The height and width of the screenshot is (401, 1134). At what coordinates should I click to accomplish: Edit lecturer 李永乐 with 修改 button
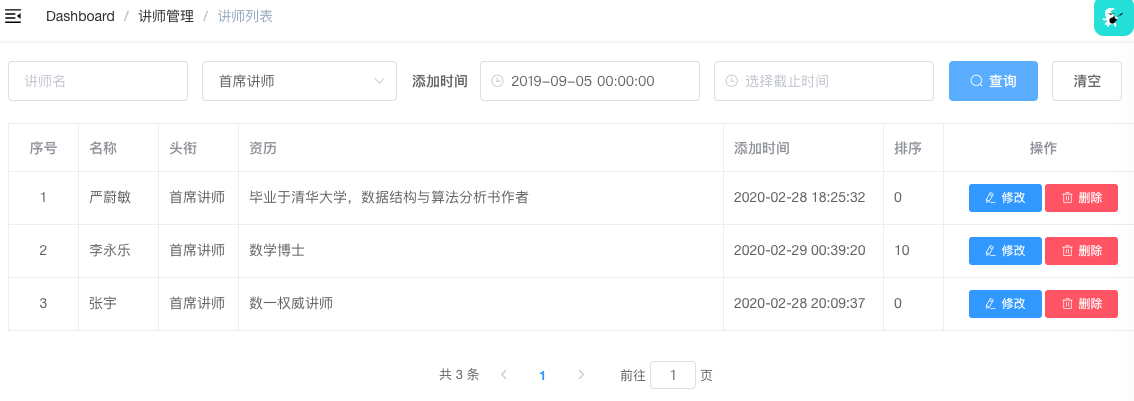tap(1005, 251)
